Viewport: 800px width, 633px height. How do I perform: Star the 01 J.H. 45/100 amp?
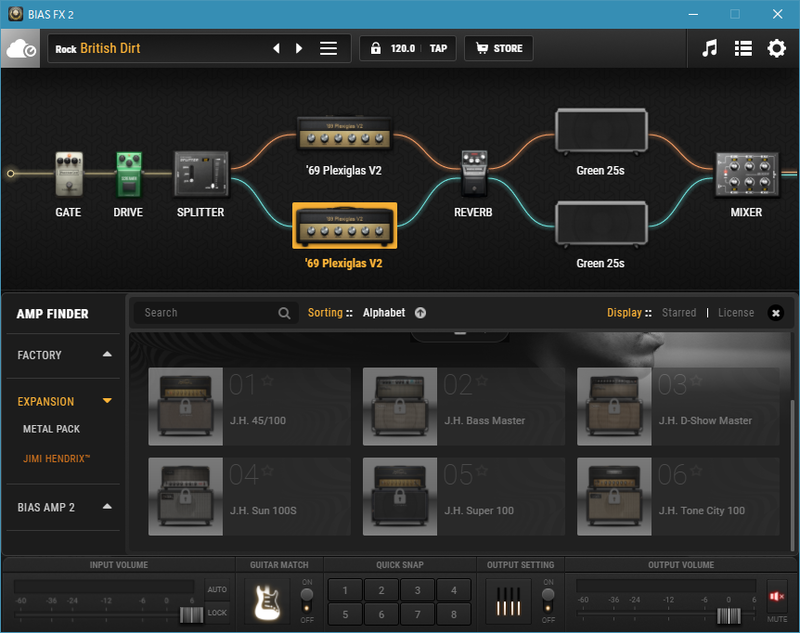pos(267,380)
